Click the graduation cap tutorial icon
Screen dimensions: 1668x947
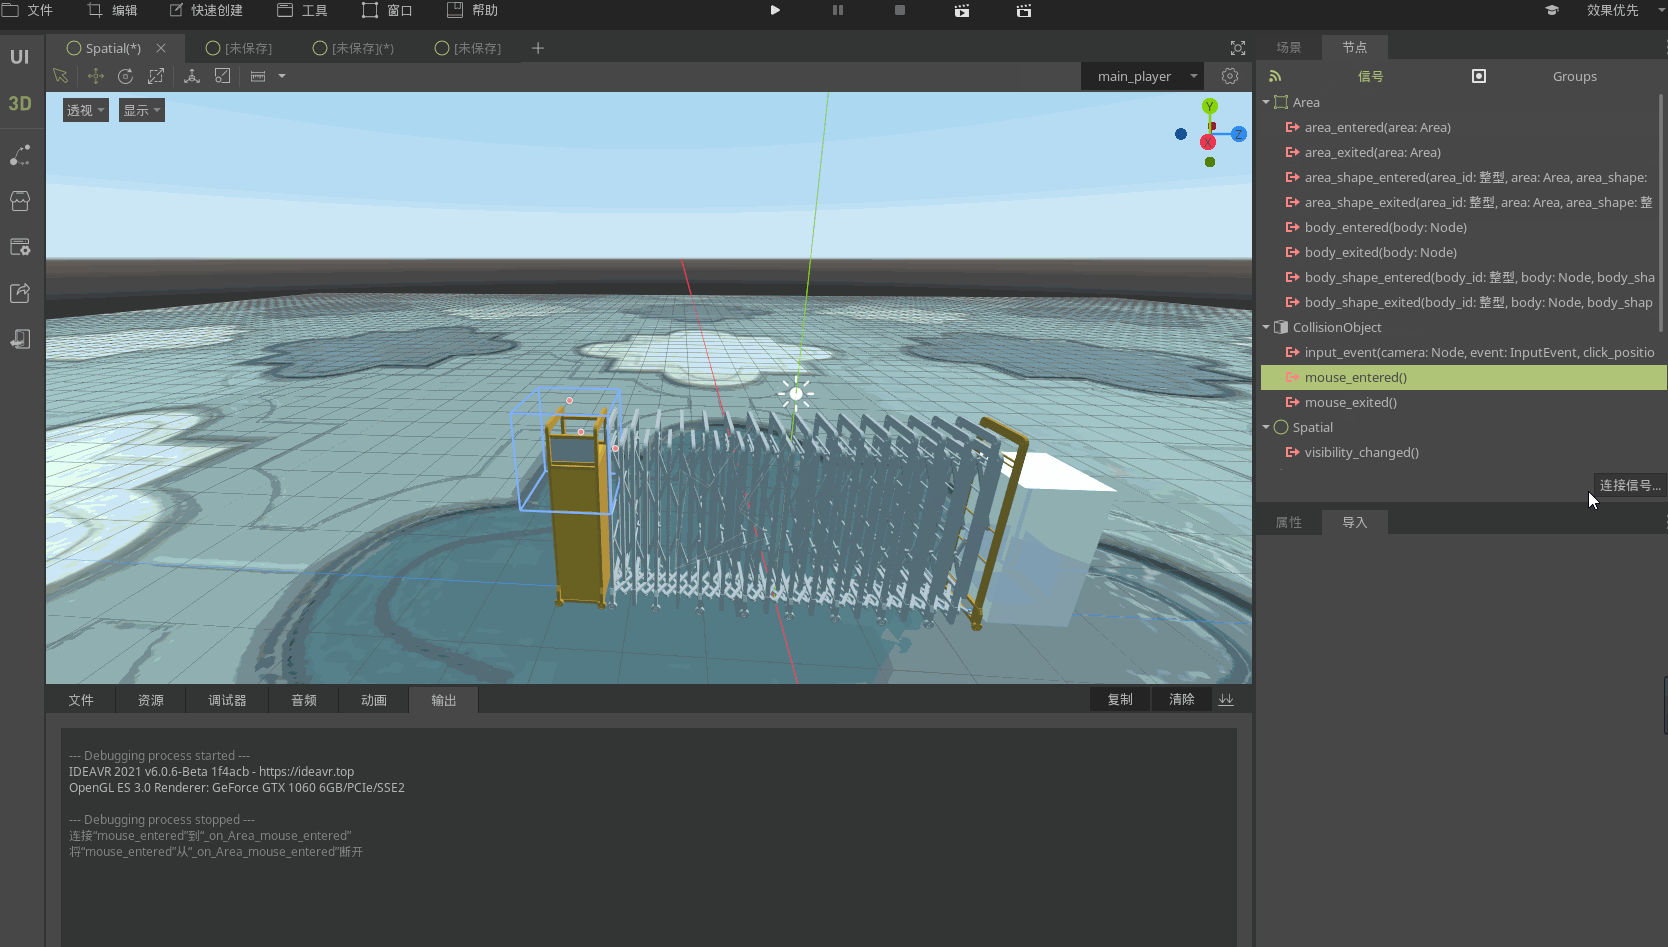(x=1552, y=10)
